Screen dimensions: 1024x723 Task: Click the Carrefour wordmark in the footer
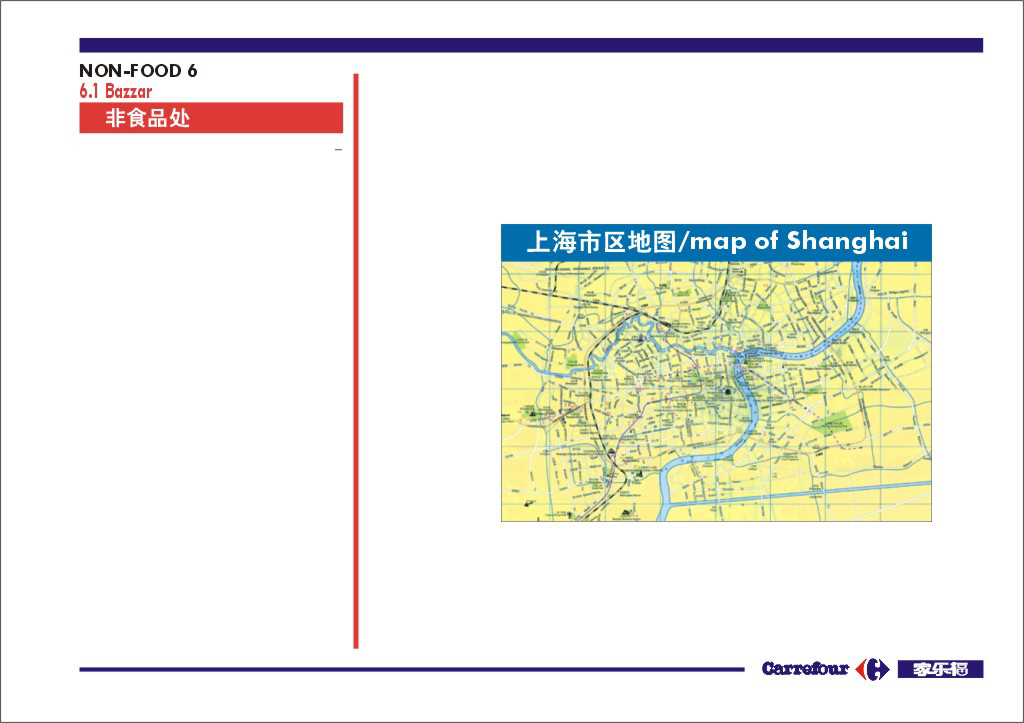pyautogui.click(x=805, y=669)
